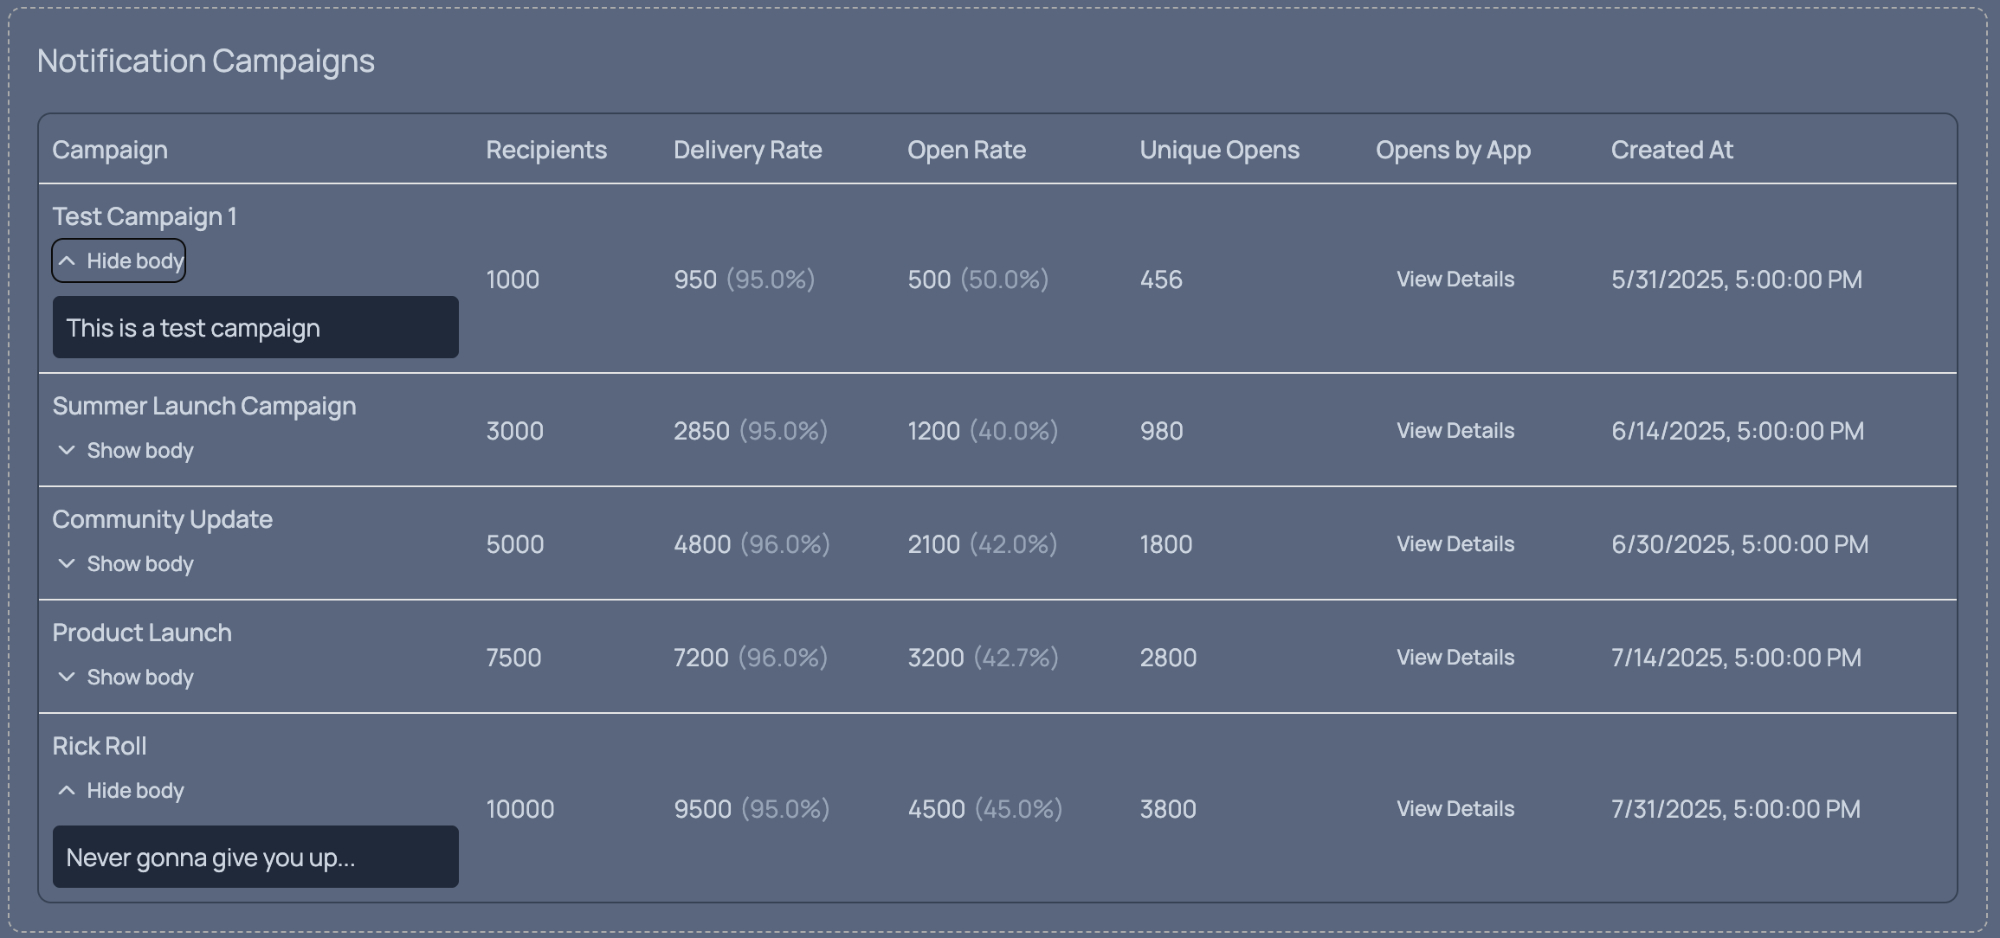Viewport: 2000px width, 938px height.
Task: Show body for Product Launch
Action: tap(126, 677)
